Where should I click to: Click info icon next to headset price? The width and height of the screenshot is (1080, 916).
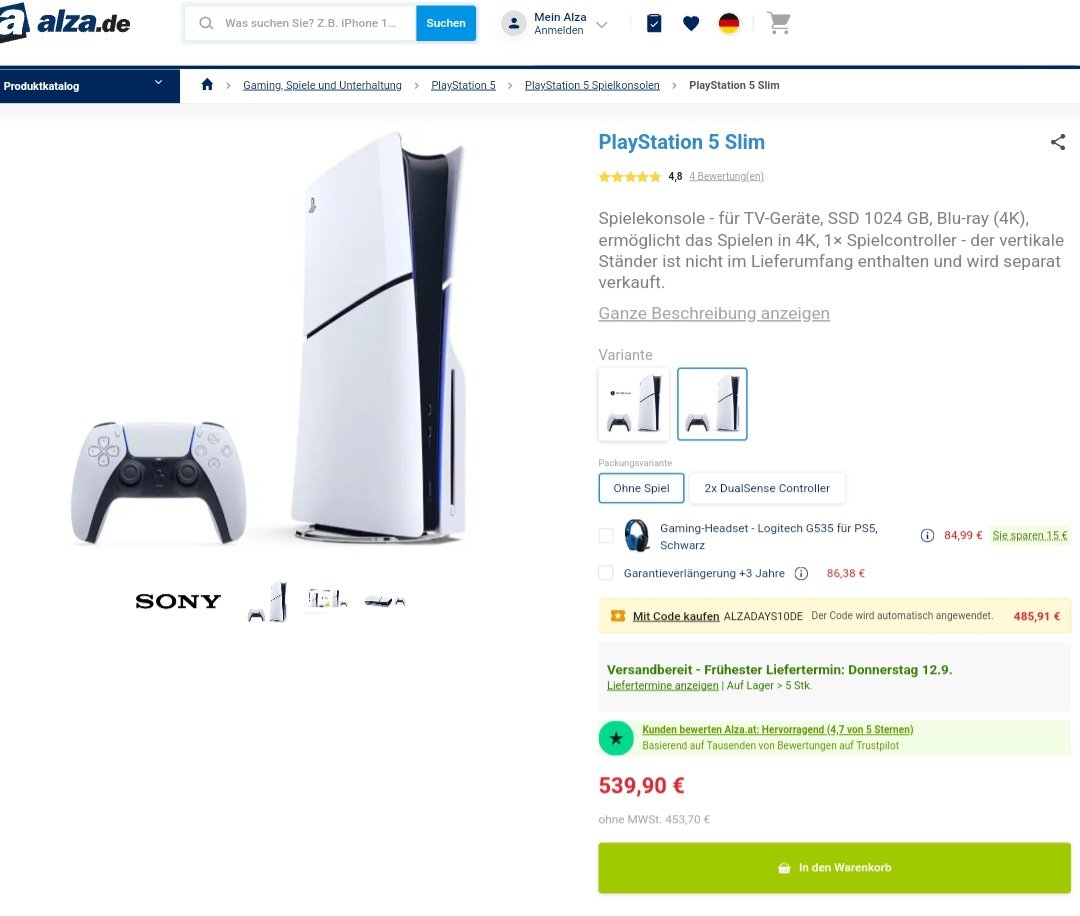click(927, 535)
